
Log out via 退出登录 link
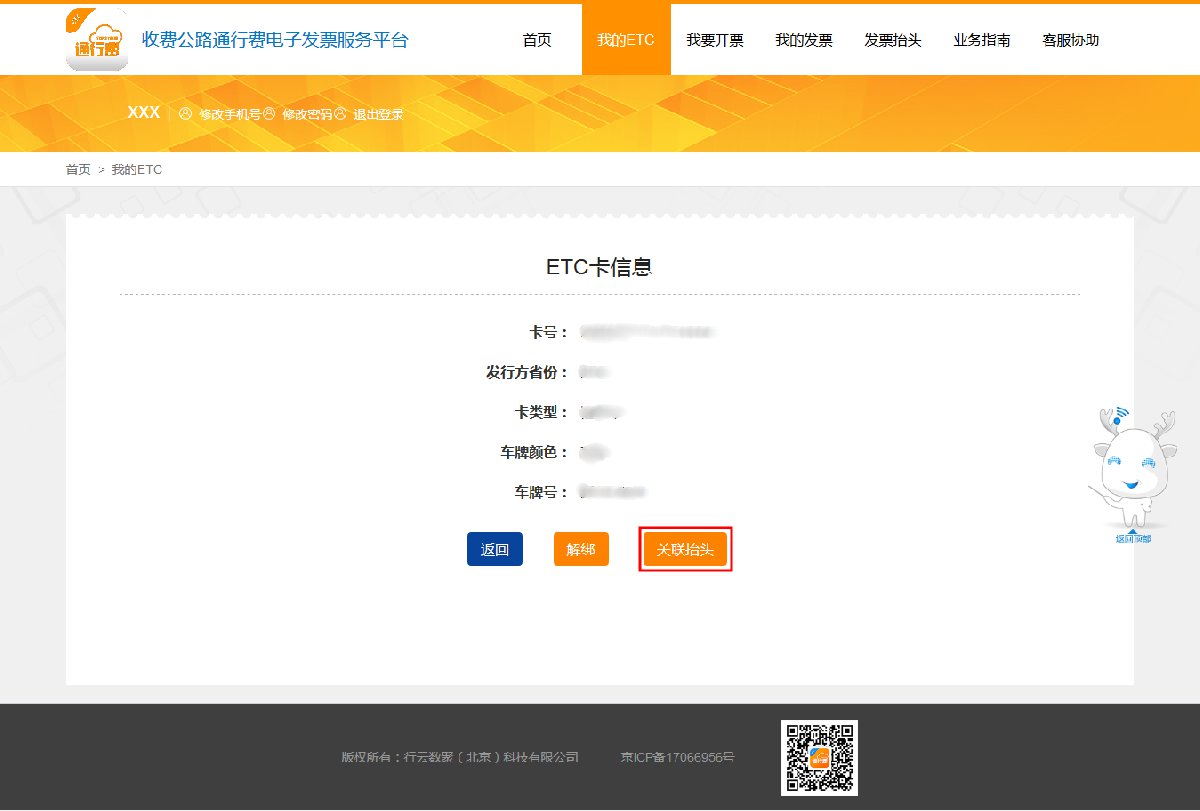click(378, 114)
